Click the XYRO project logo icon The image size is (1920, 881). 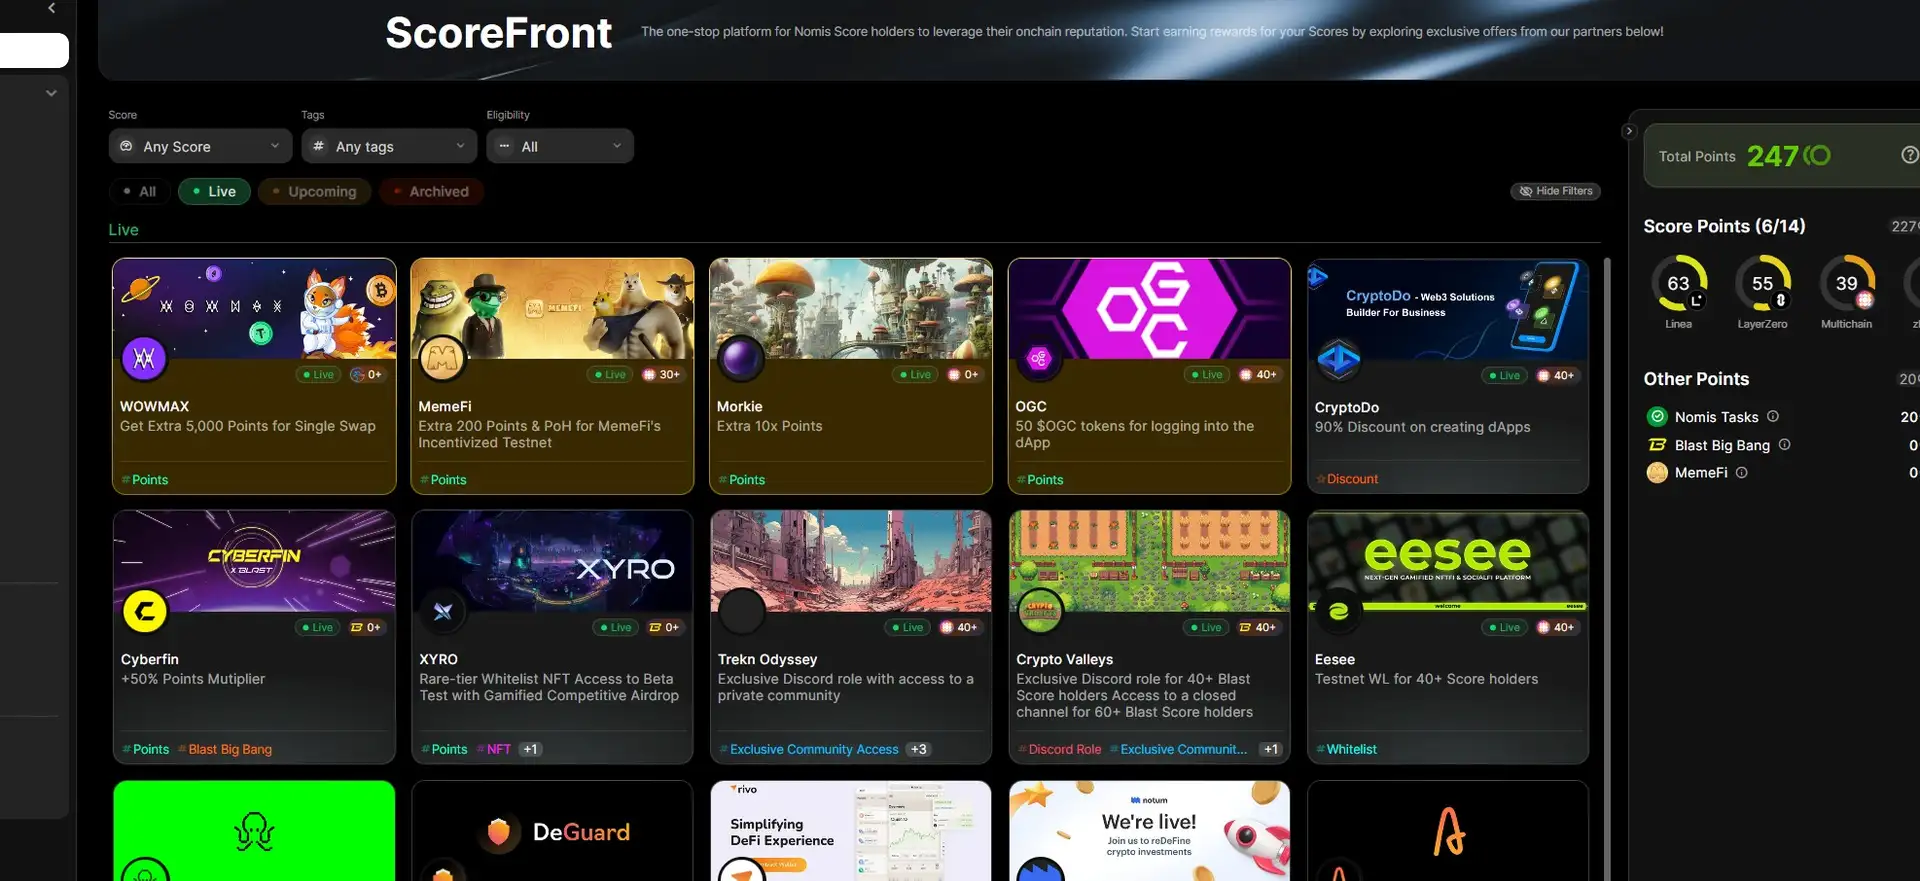pos(443,611)
